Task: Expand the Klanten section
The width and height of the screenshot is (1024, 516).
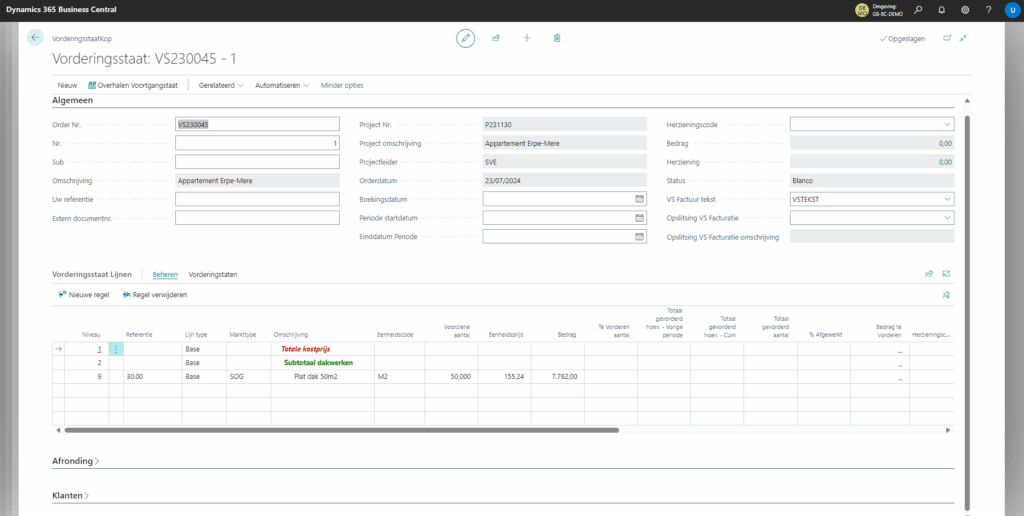Action: [x=70, y=495]
